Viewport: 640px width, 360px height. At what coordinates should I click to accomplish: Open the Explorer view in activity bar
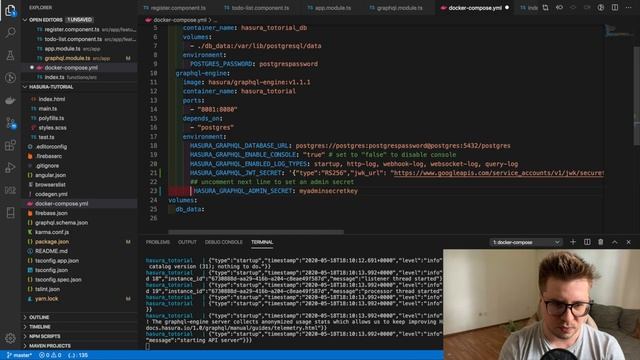10,10
